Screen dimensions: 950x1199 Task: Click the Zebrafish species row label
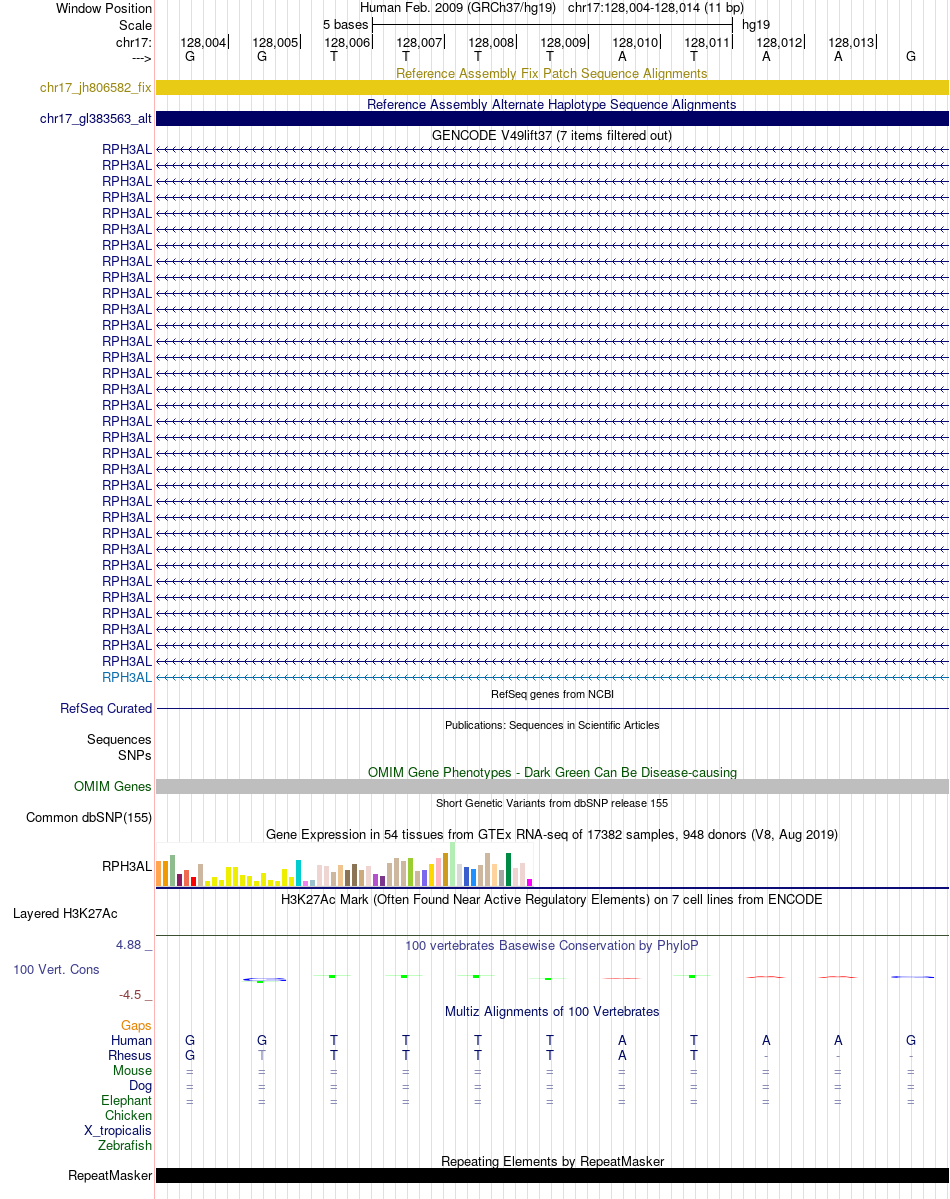(x=125, y=1145)
